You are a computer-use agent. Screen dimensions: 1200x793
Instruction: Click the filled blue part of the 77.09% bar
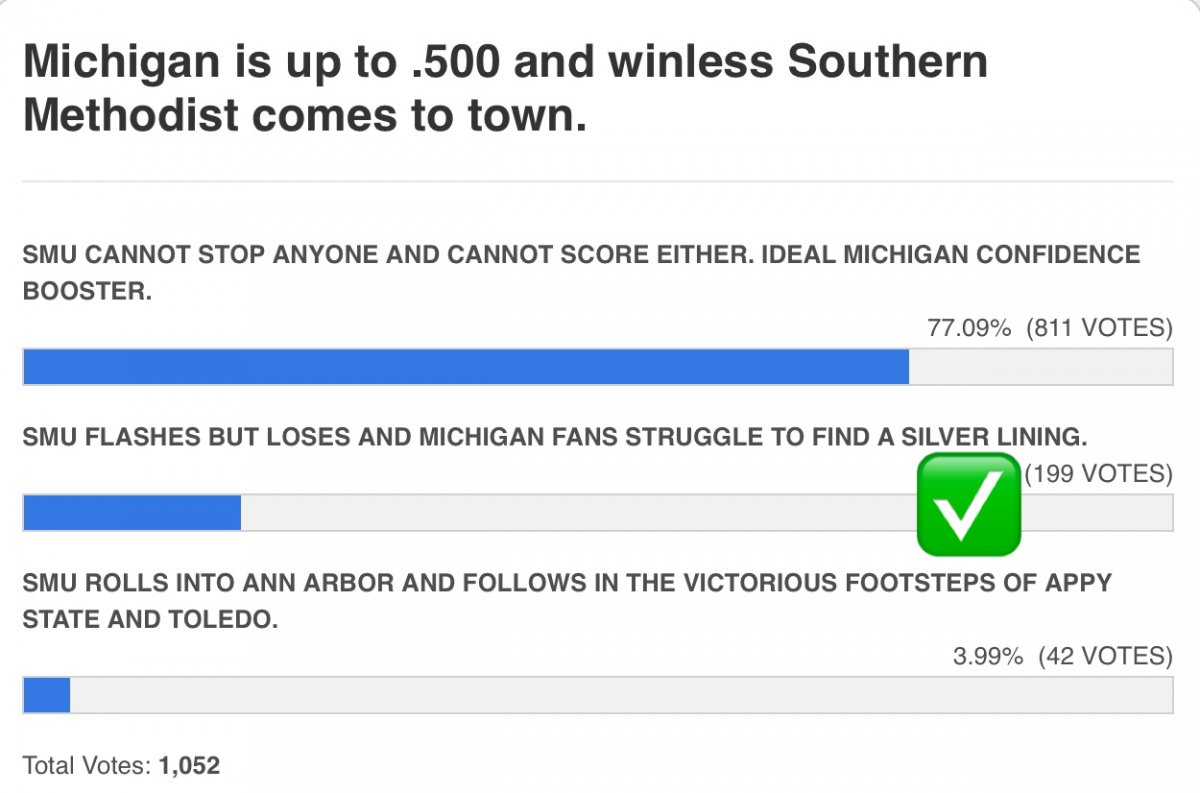(x=465, y=367)
